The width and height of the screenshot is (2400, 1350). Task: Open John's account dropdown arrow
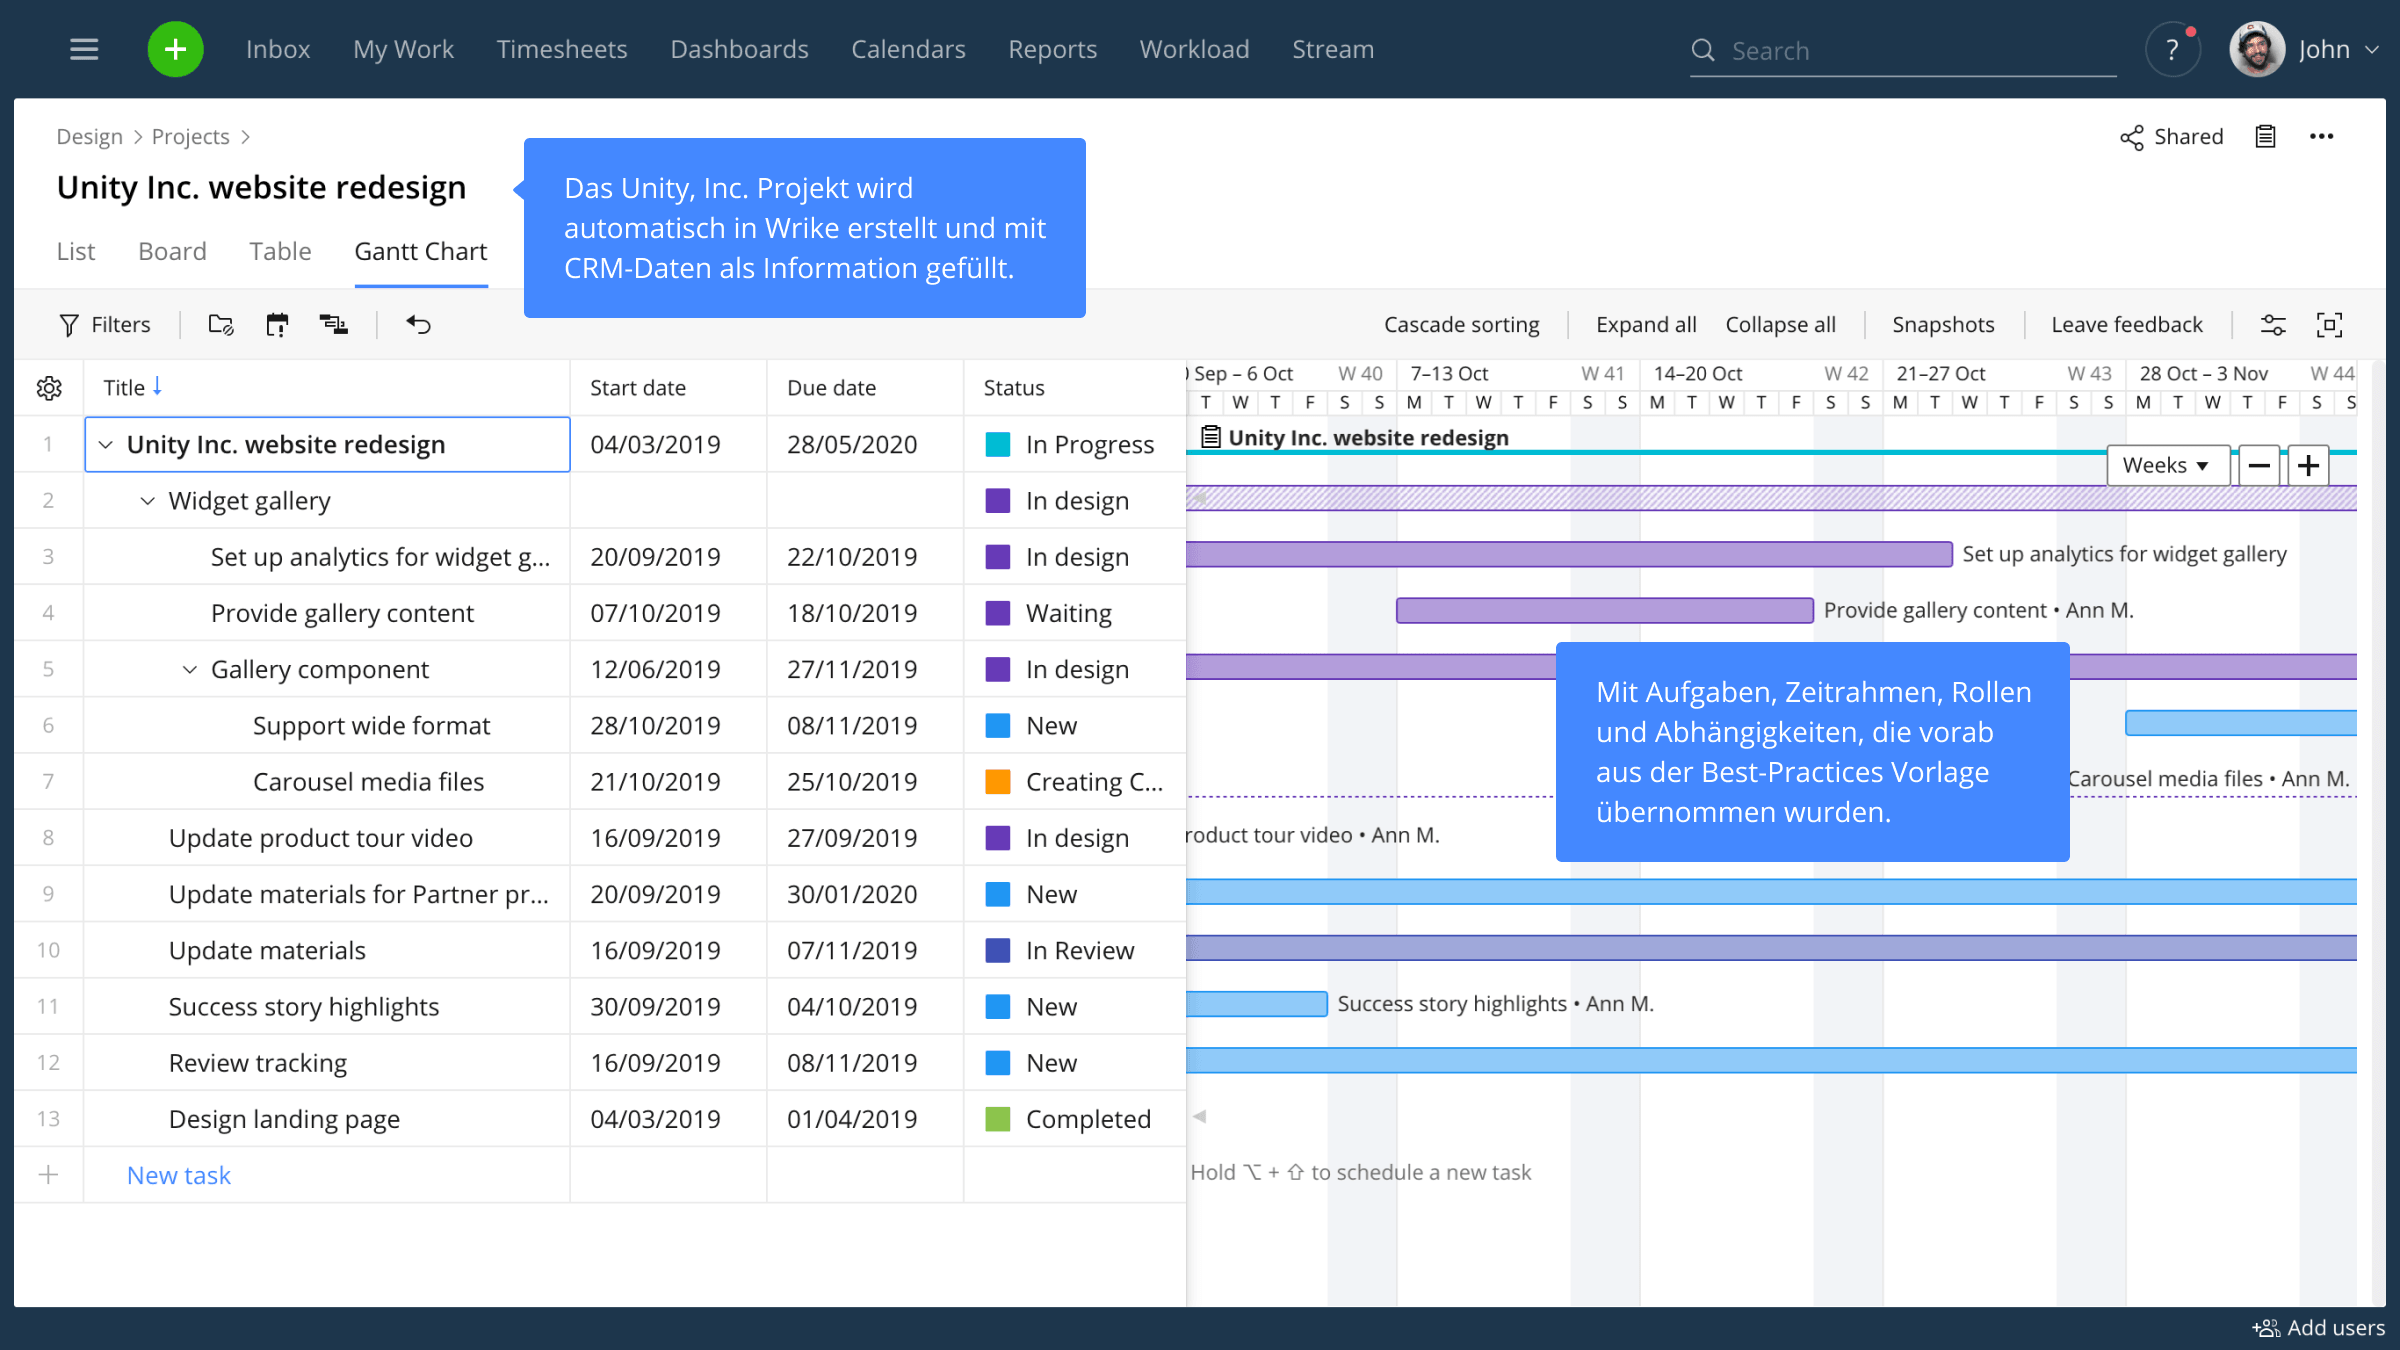(2371, 49)
